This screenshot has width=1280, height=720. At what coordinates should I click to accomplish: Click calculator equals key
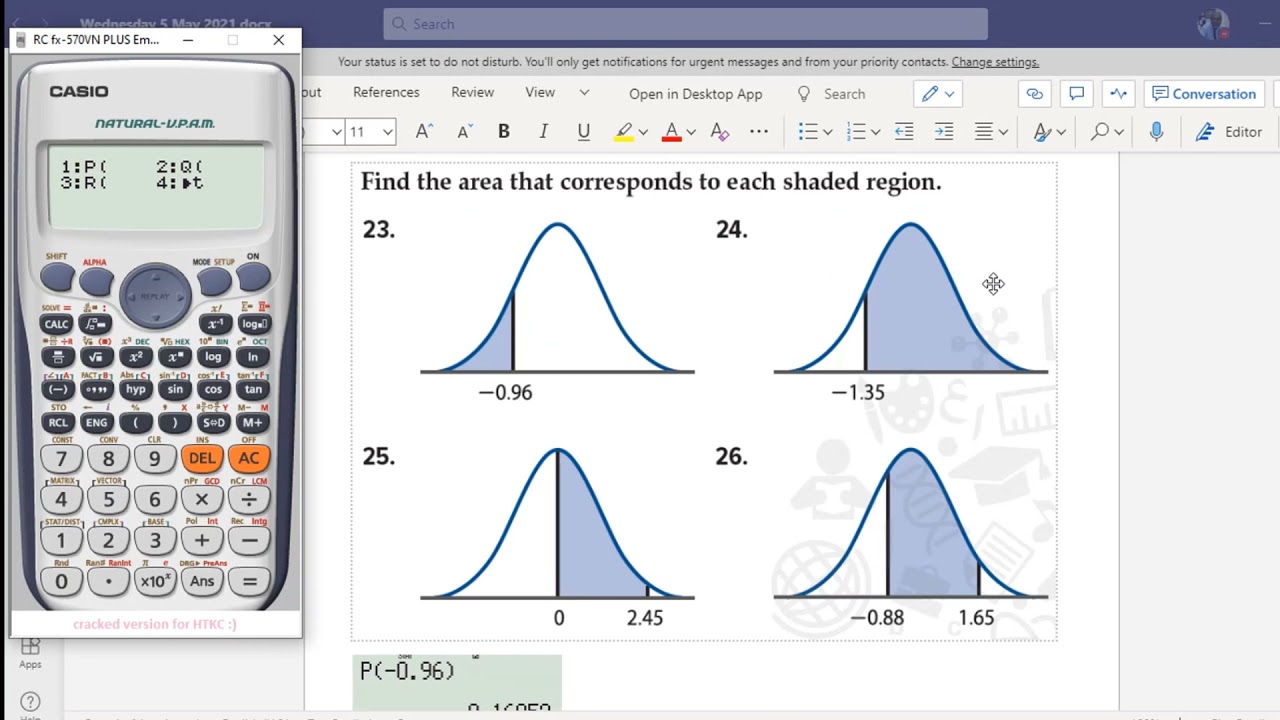tap(249, 581)
